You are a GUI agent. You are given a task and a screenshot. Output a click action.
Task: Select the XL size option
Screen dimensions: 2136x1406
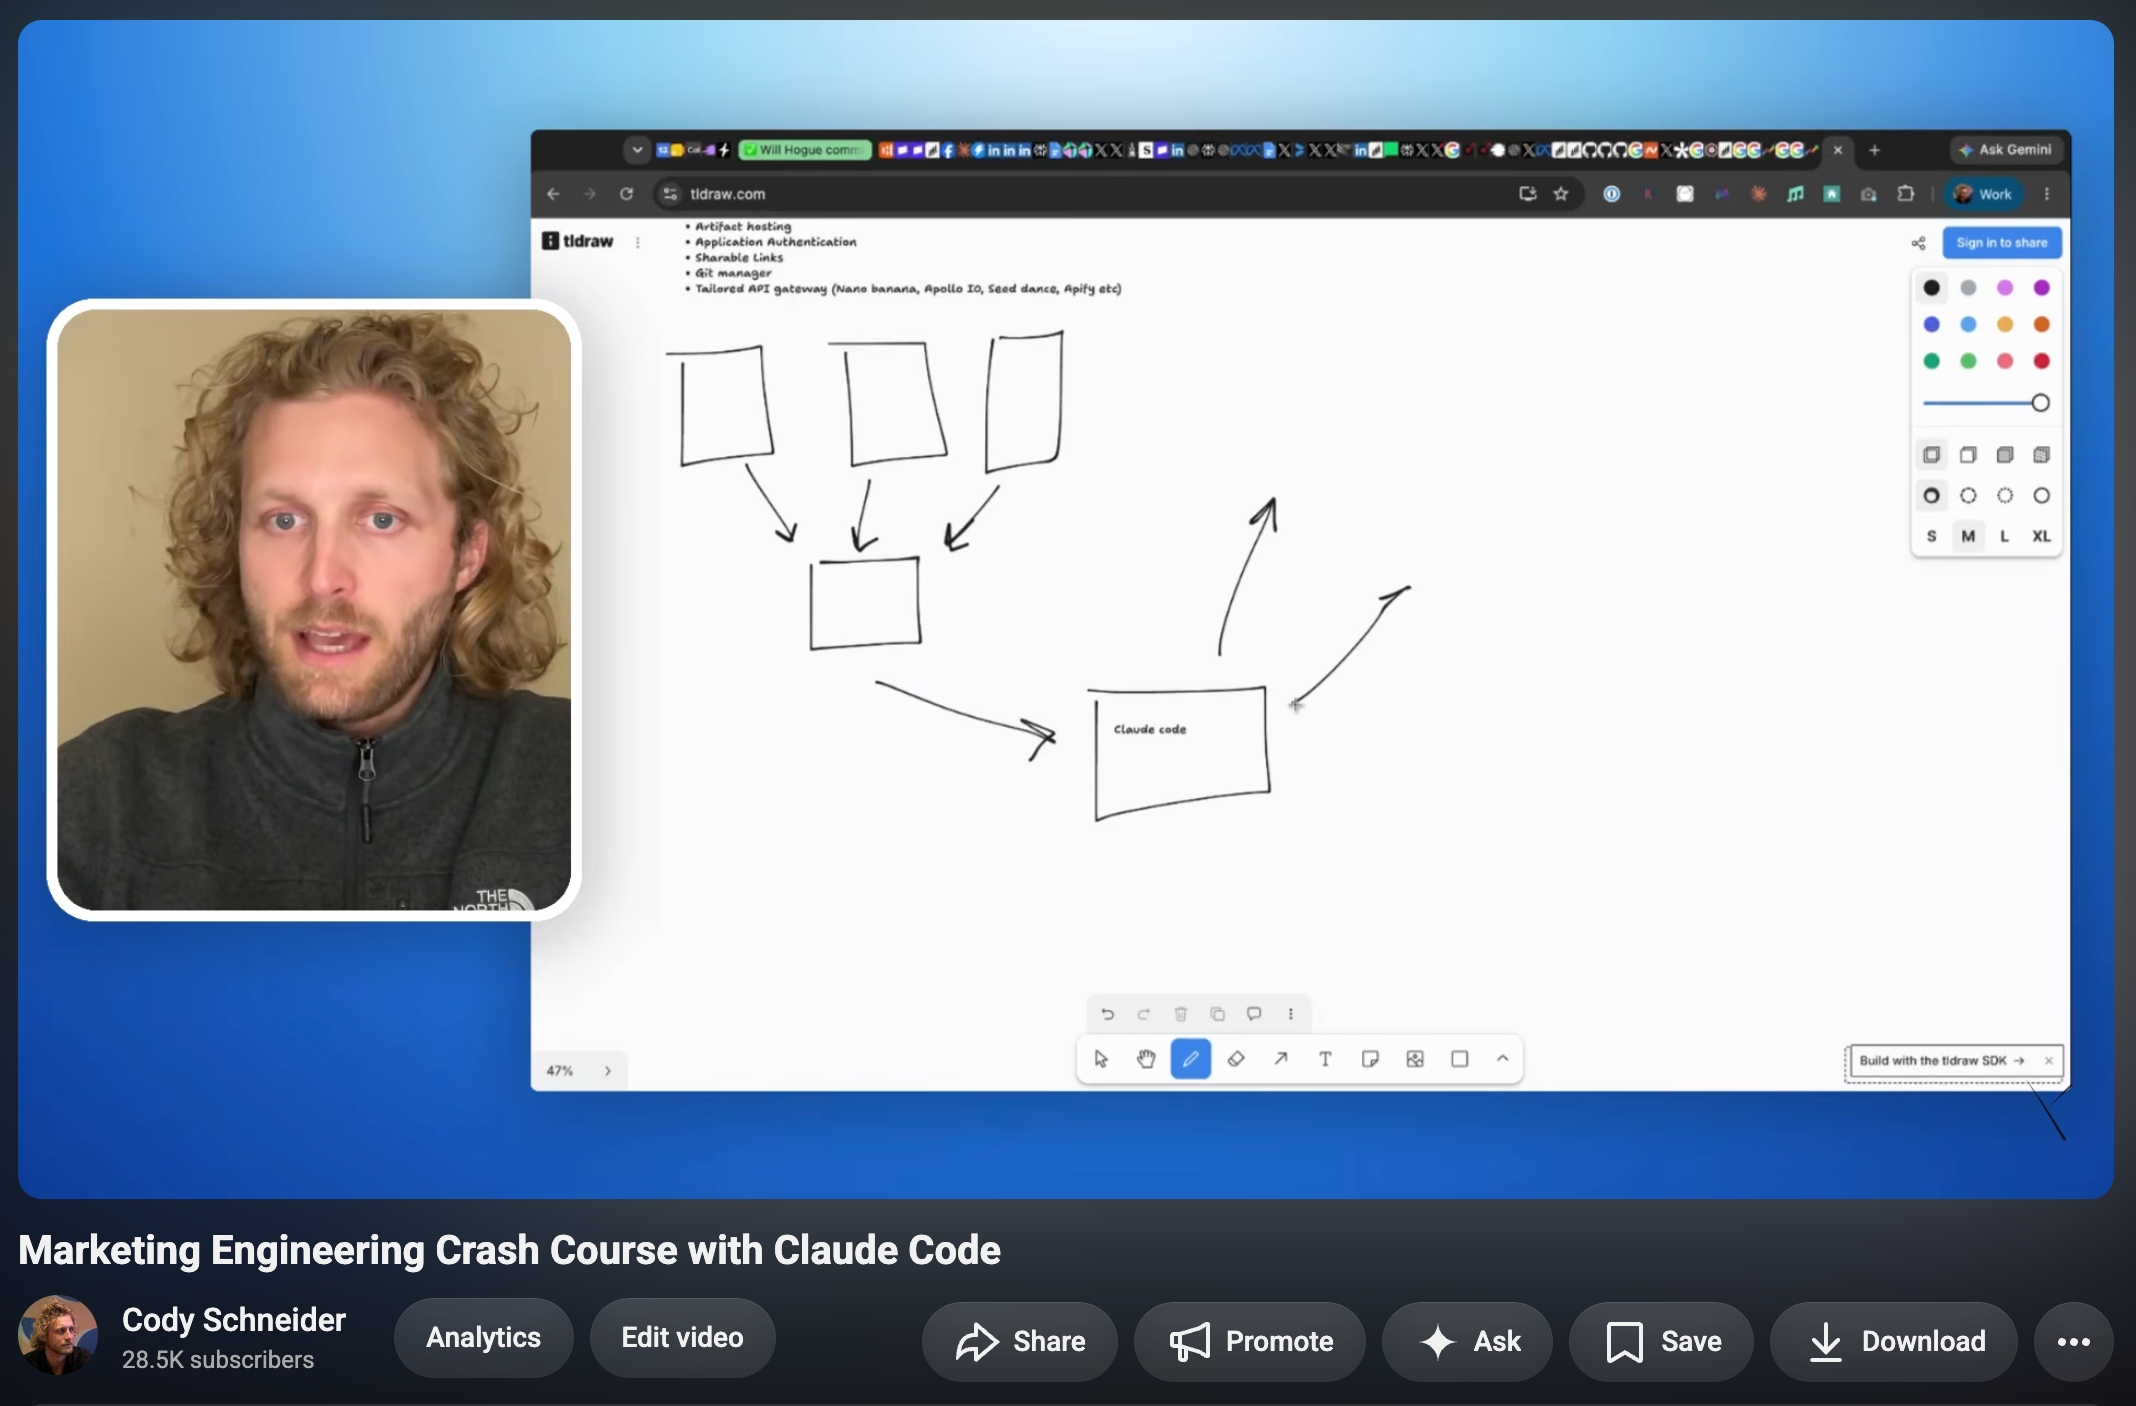[2042, 536]
